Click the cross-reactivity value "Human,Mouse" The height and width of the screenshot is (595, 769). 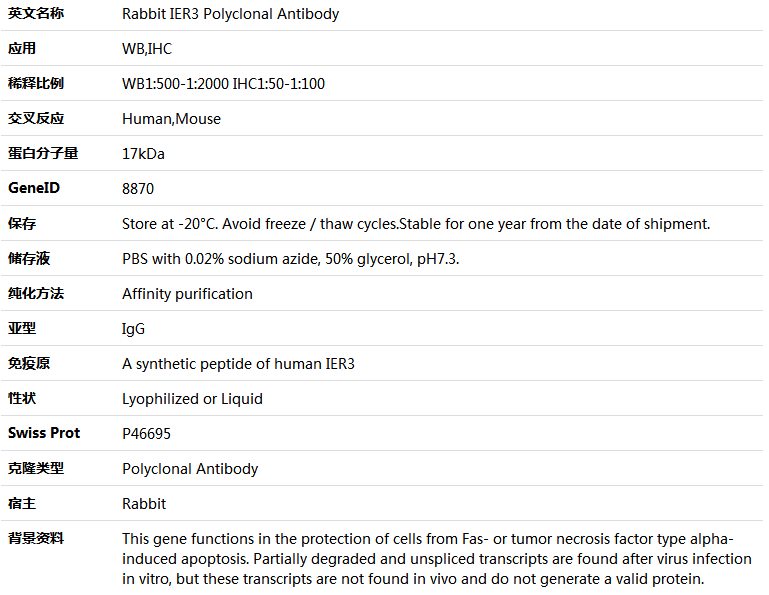[171, 119]
